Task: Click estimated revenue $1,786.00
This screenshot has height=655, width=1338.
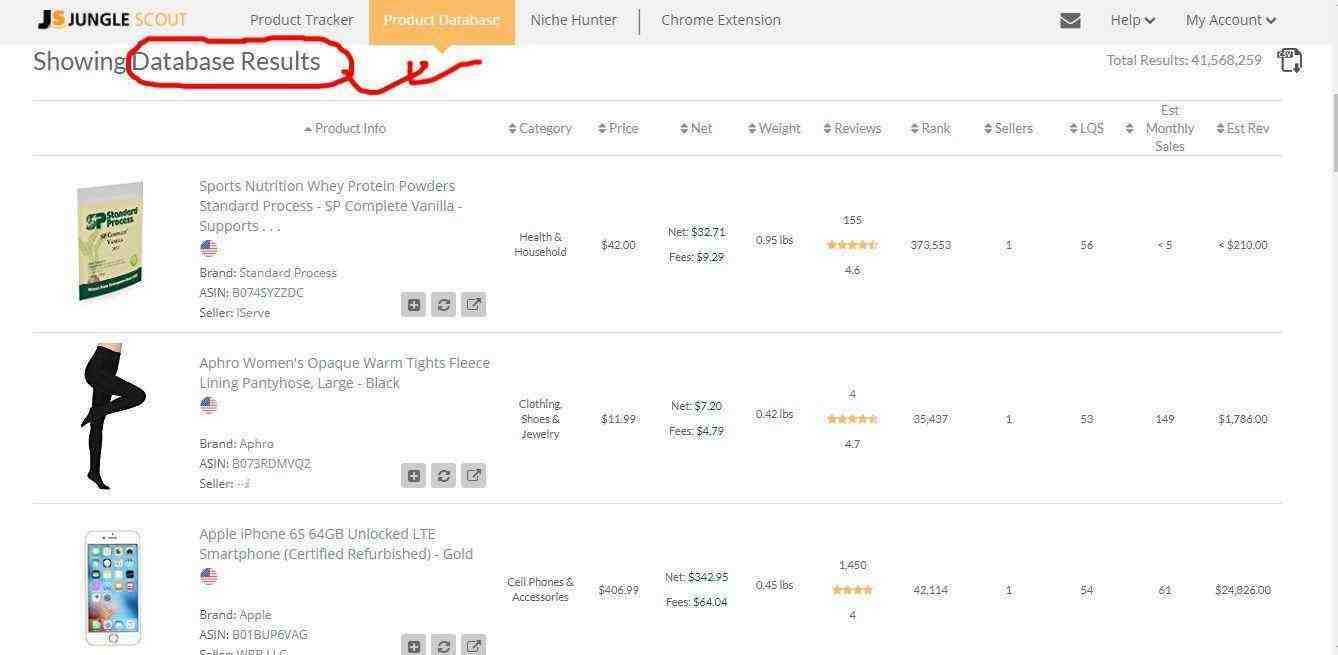Action: coord(1243,419)
